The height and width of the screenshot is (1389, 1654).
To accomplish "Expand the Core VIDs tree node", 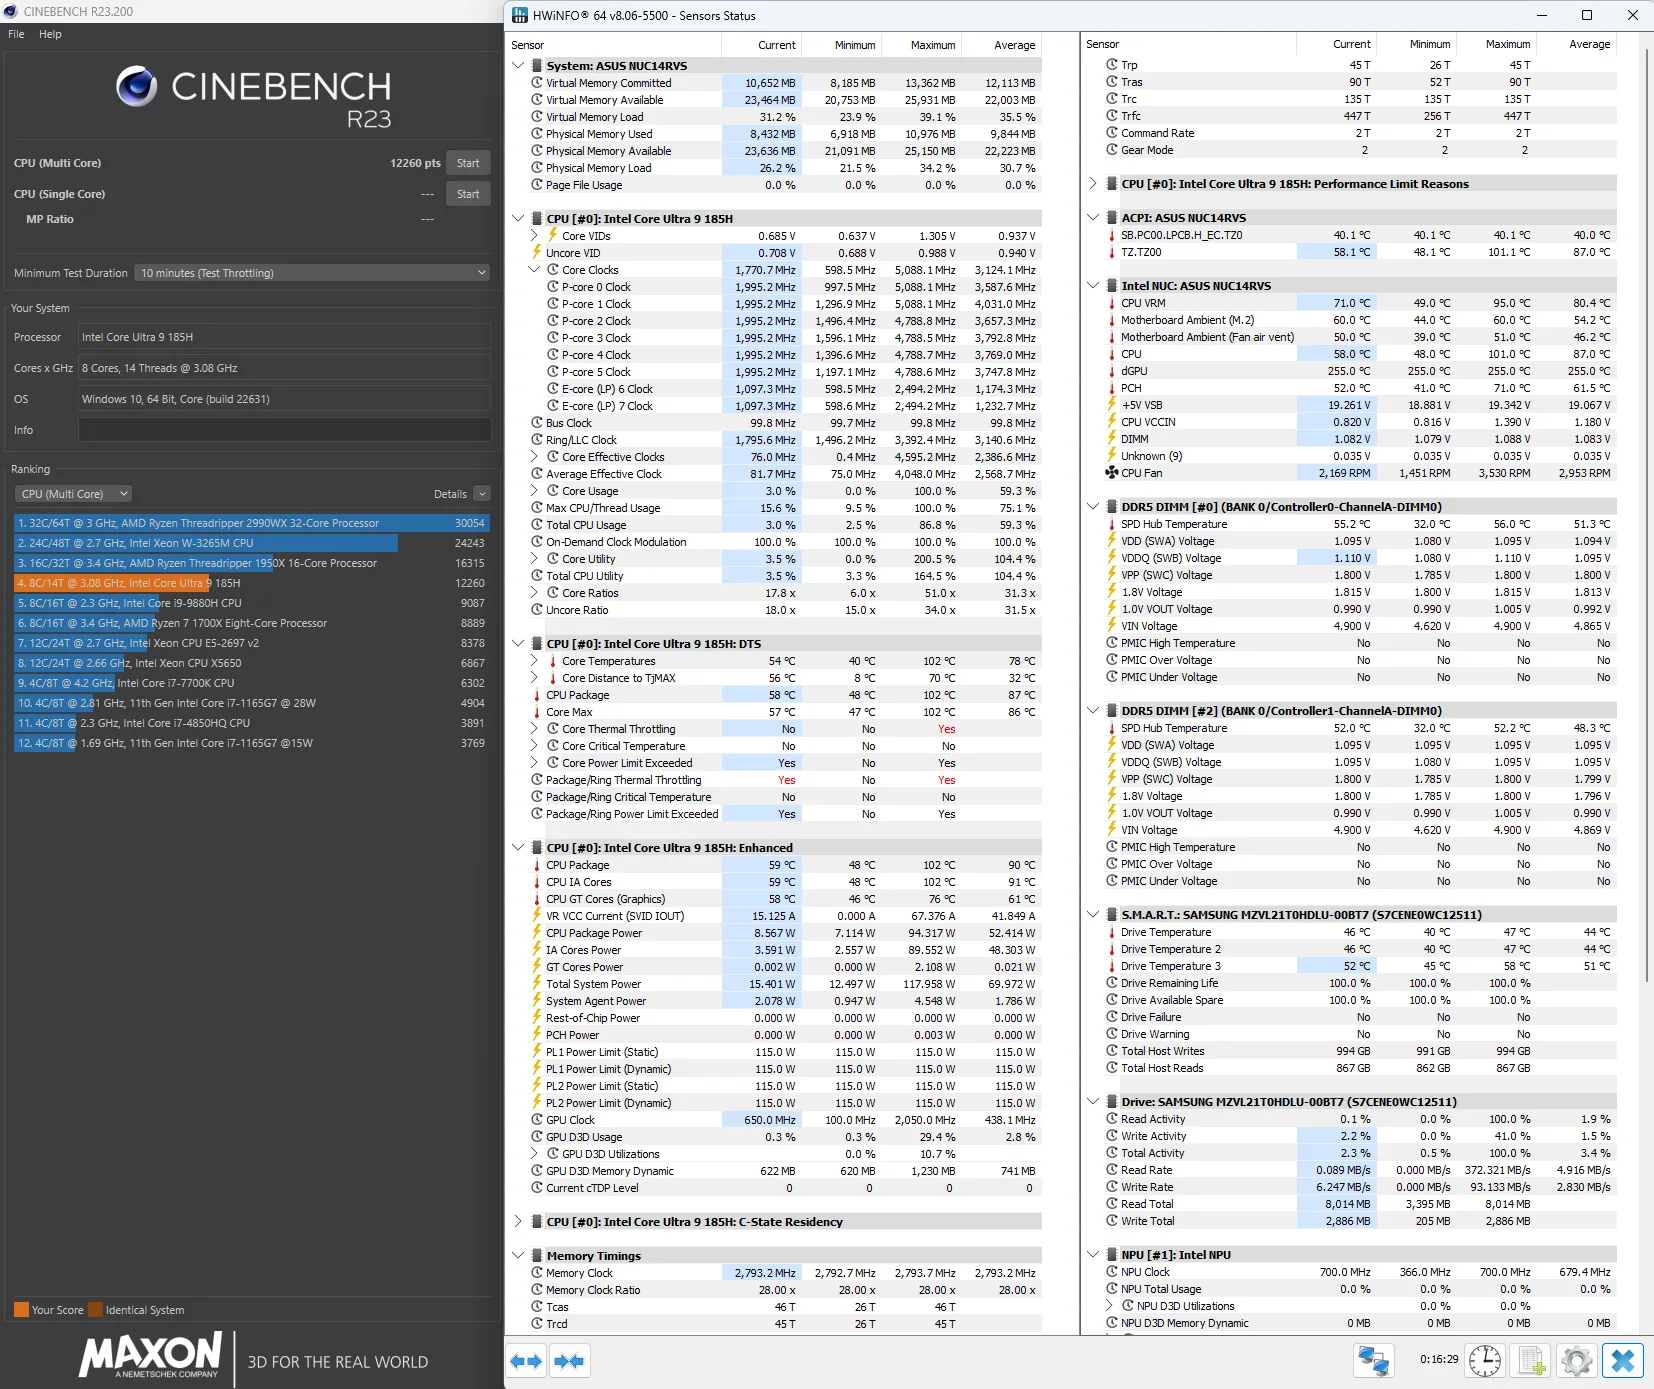I will click(534, 236).
